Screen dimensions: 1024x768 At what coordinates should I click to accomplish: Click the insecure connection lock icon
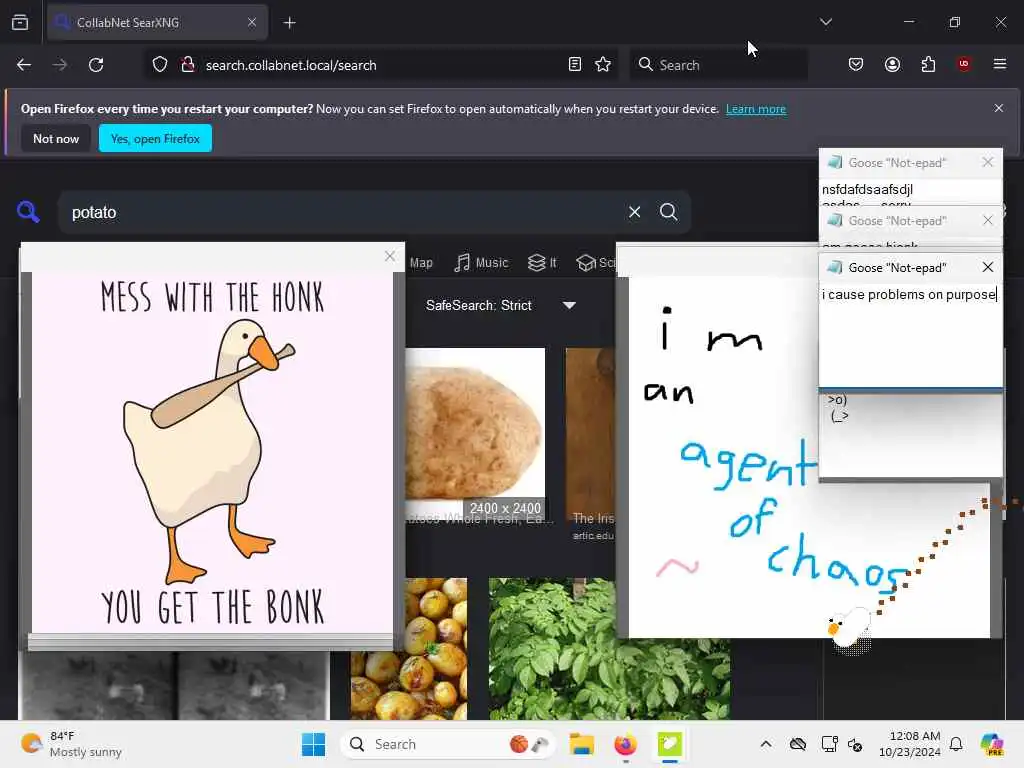coord(188,65)
